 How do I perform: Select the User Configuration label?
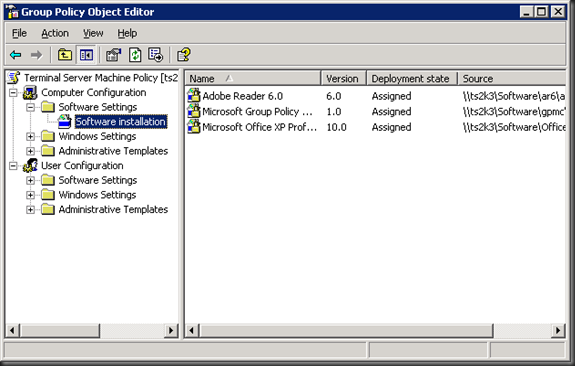82,166
